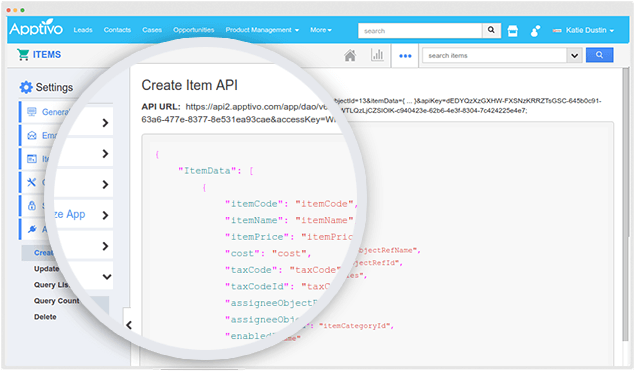This screenshot has height=371, width=635.
Task: Click the Create Item API heading
Action: [x=190, y=85]
